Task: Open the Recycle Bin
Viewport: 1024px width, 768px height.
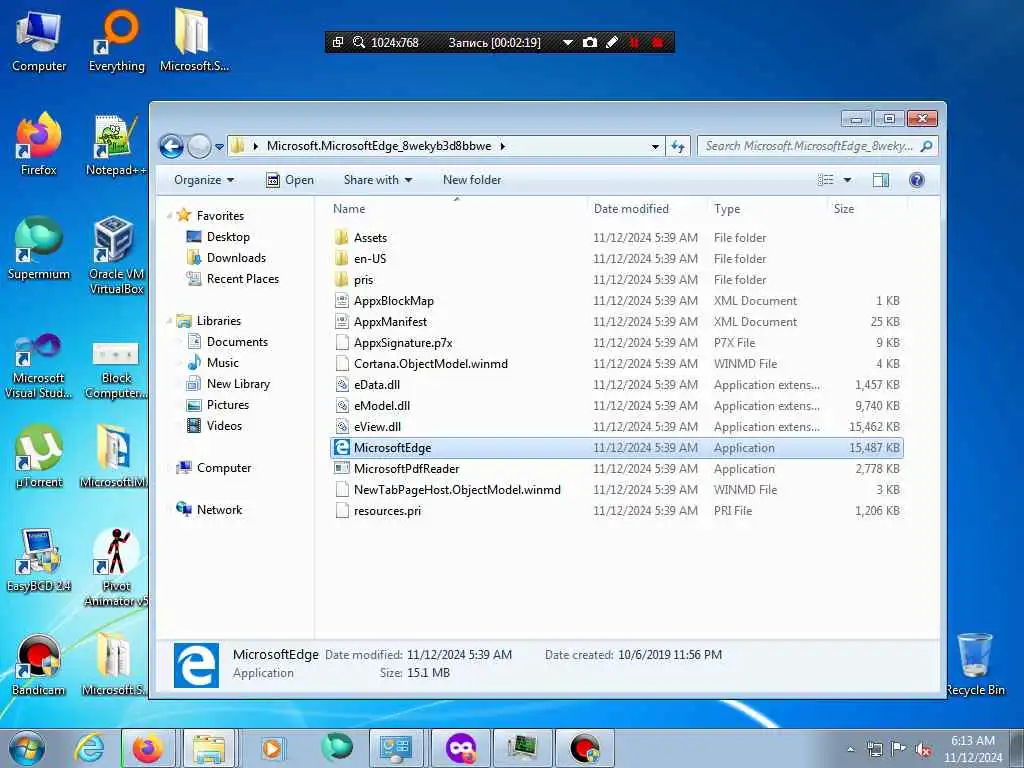Action: point(975,664)
